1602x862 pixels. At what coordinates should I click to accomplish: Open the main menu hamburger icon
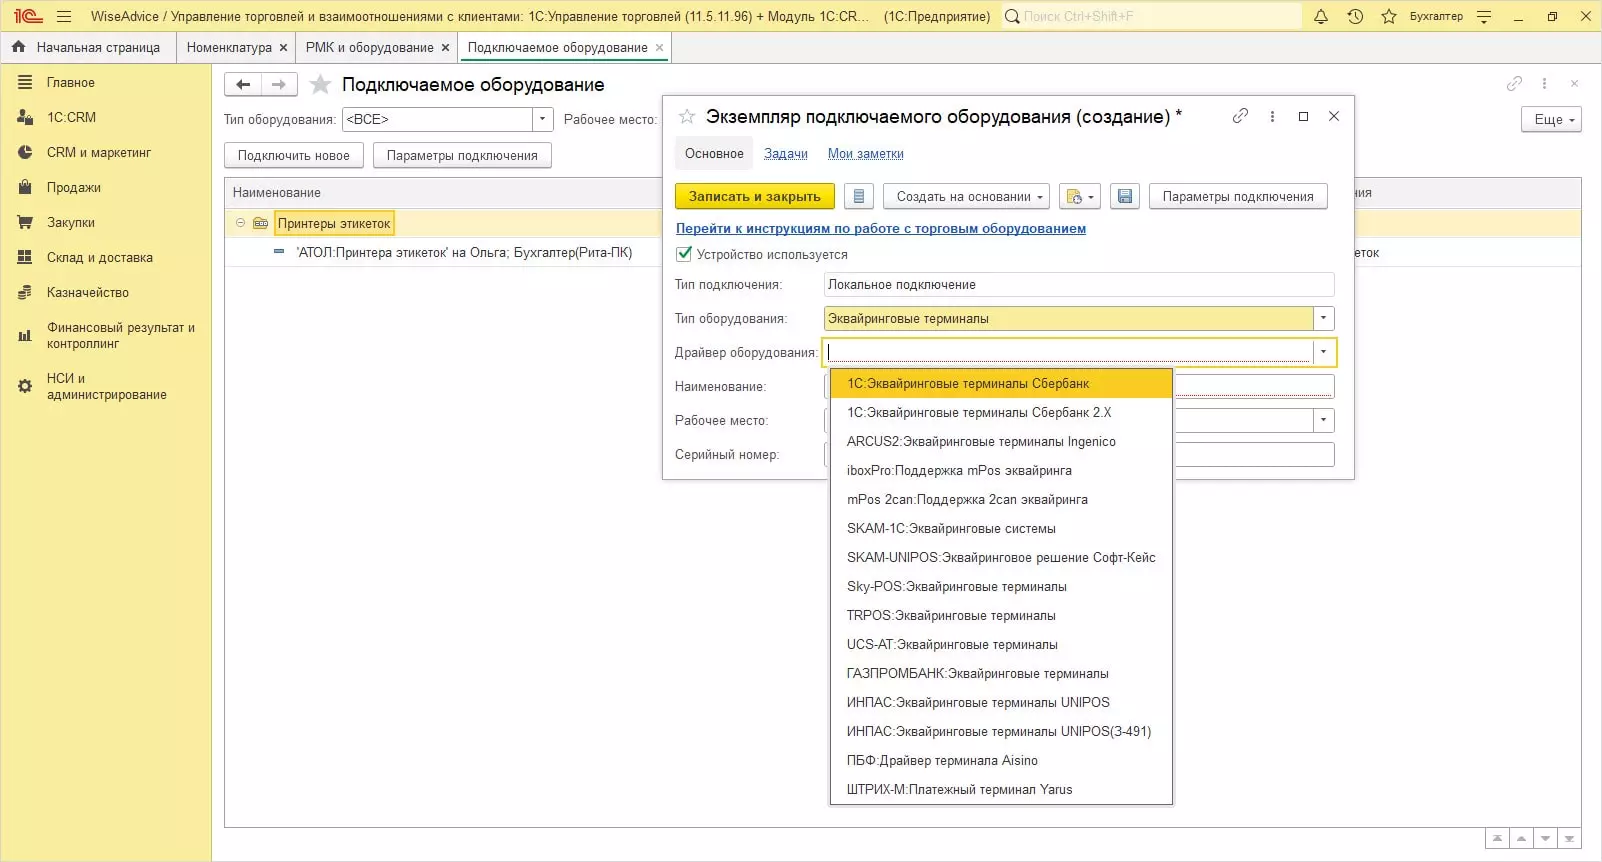click(x=64, y=17)
